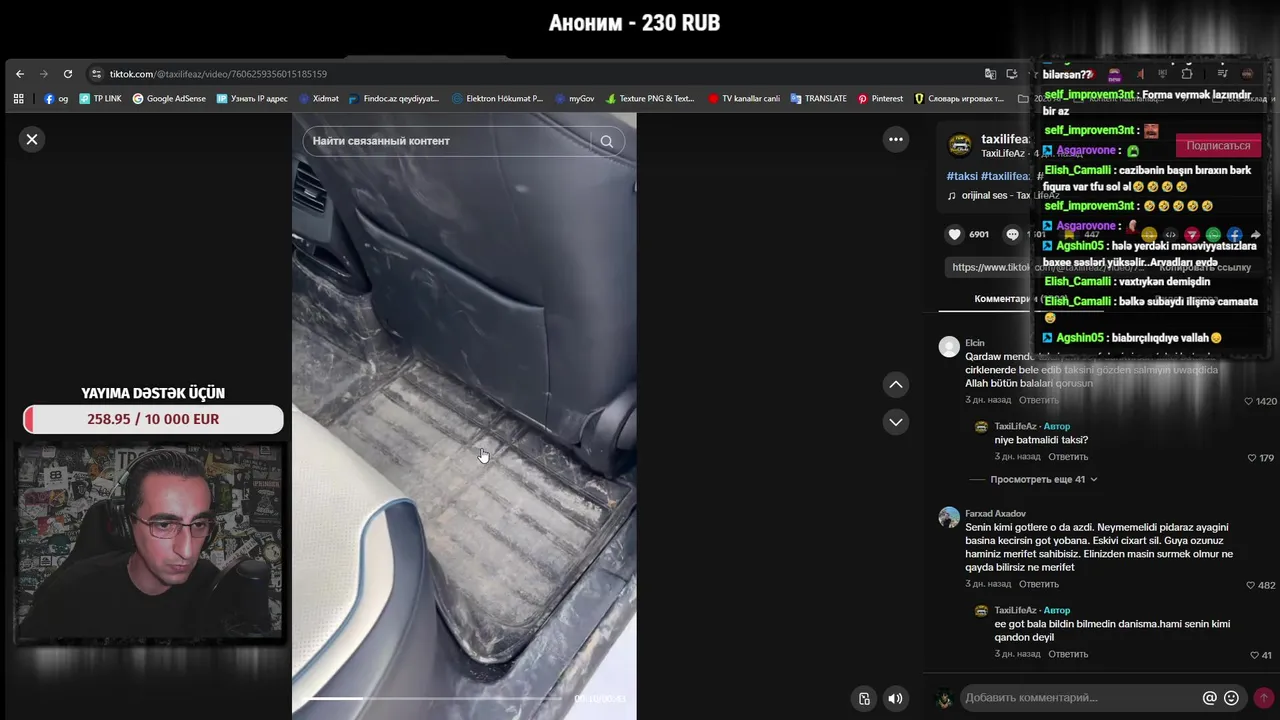Image resolution: width=1280 pixels, height=720 pixels.
Task: Open the myGov bookmark
Action: click(x=574, y=99)
